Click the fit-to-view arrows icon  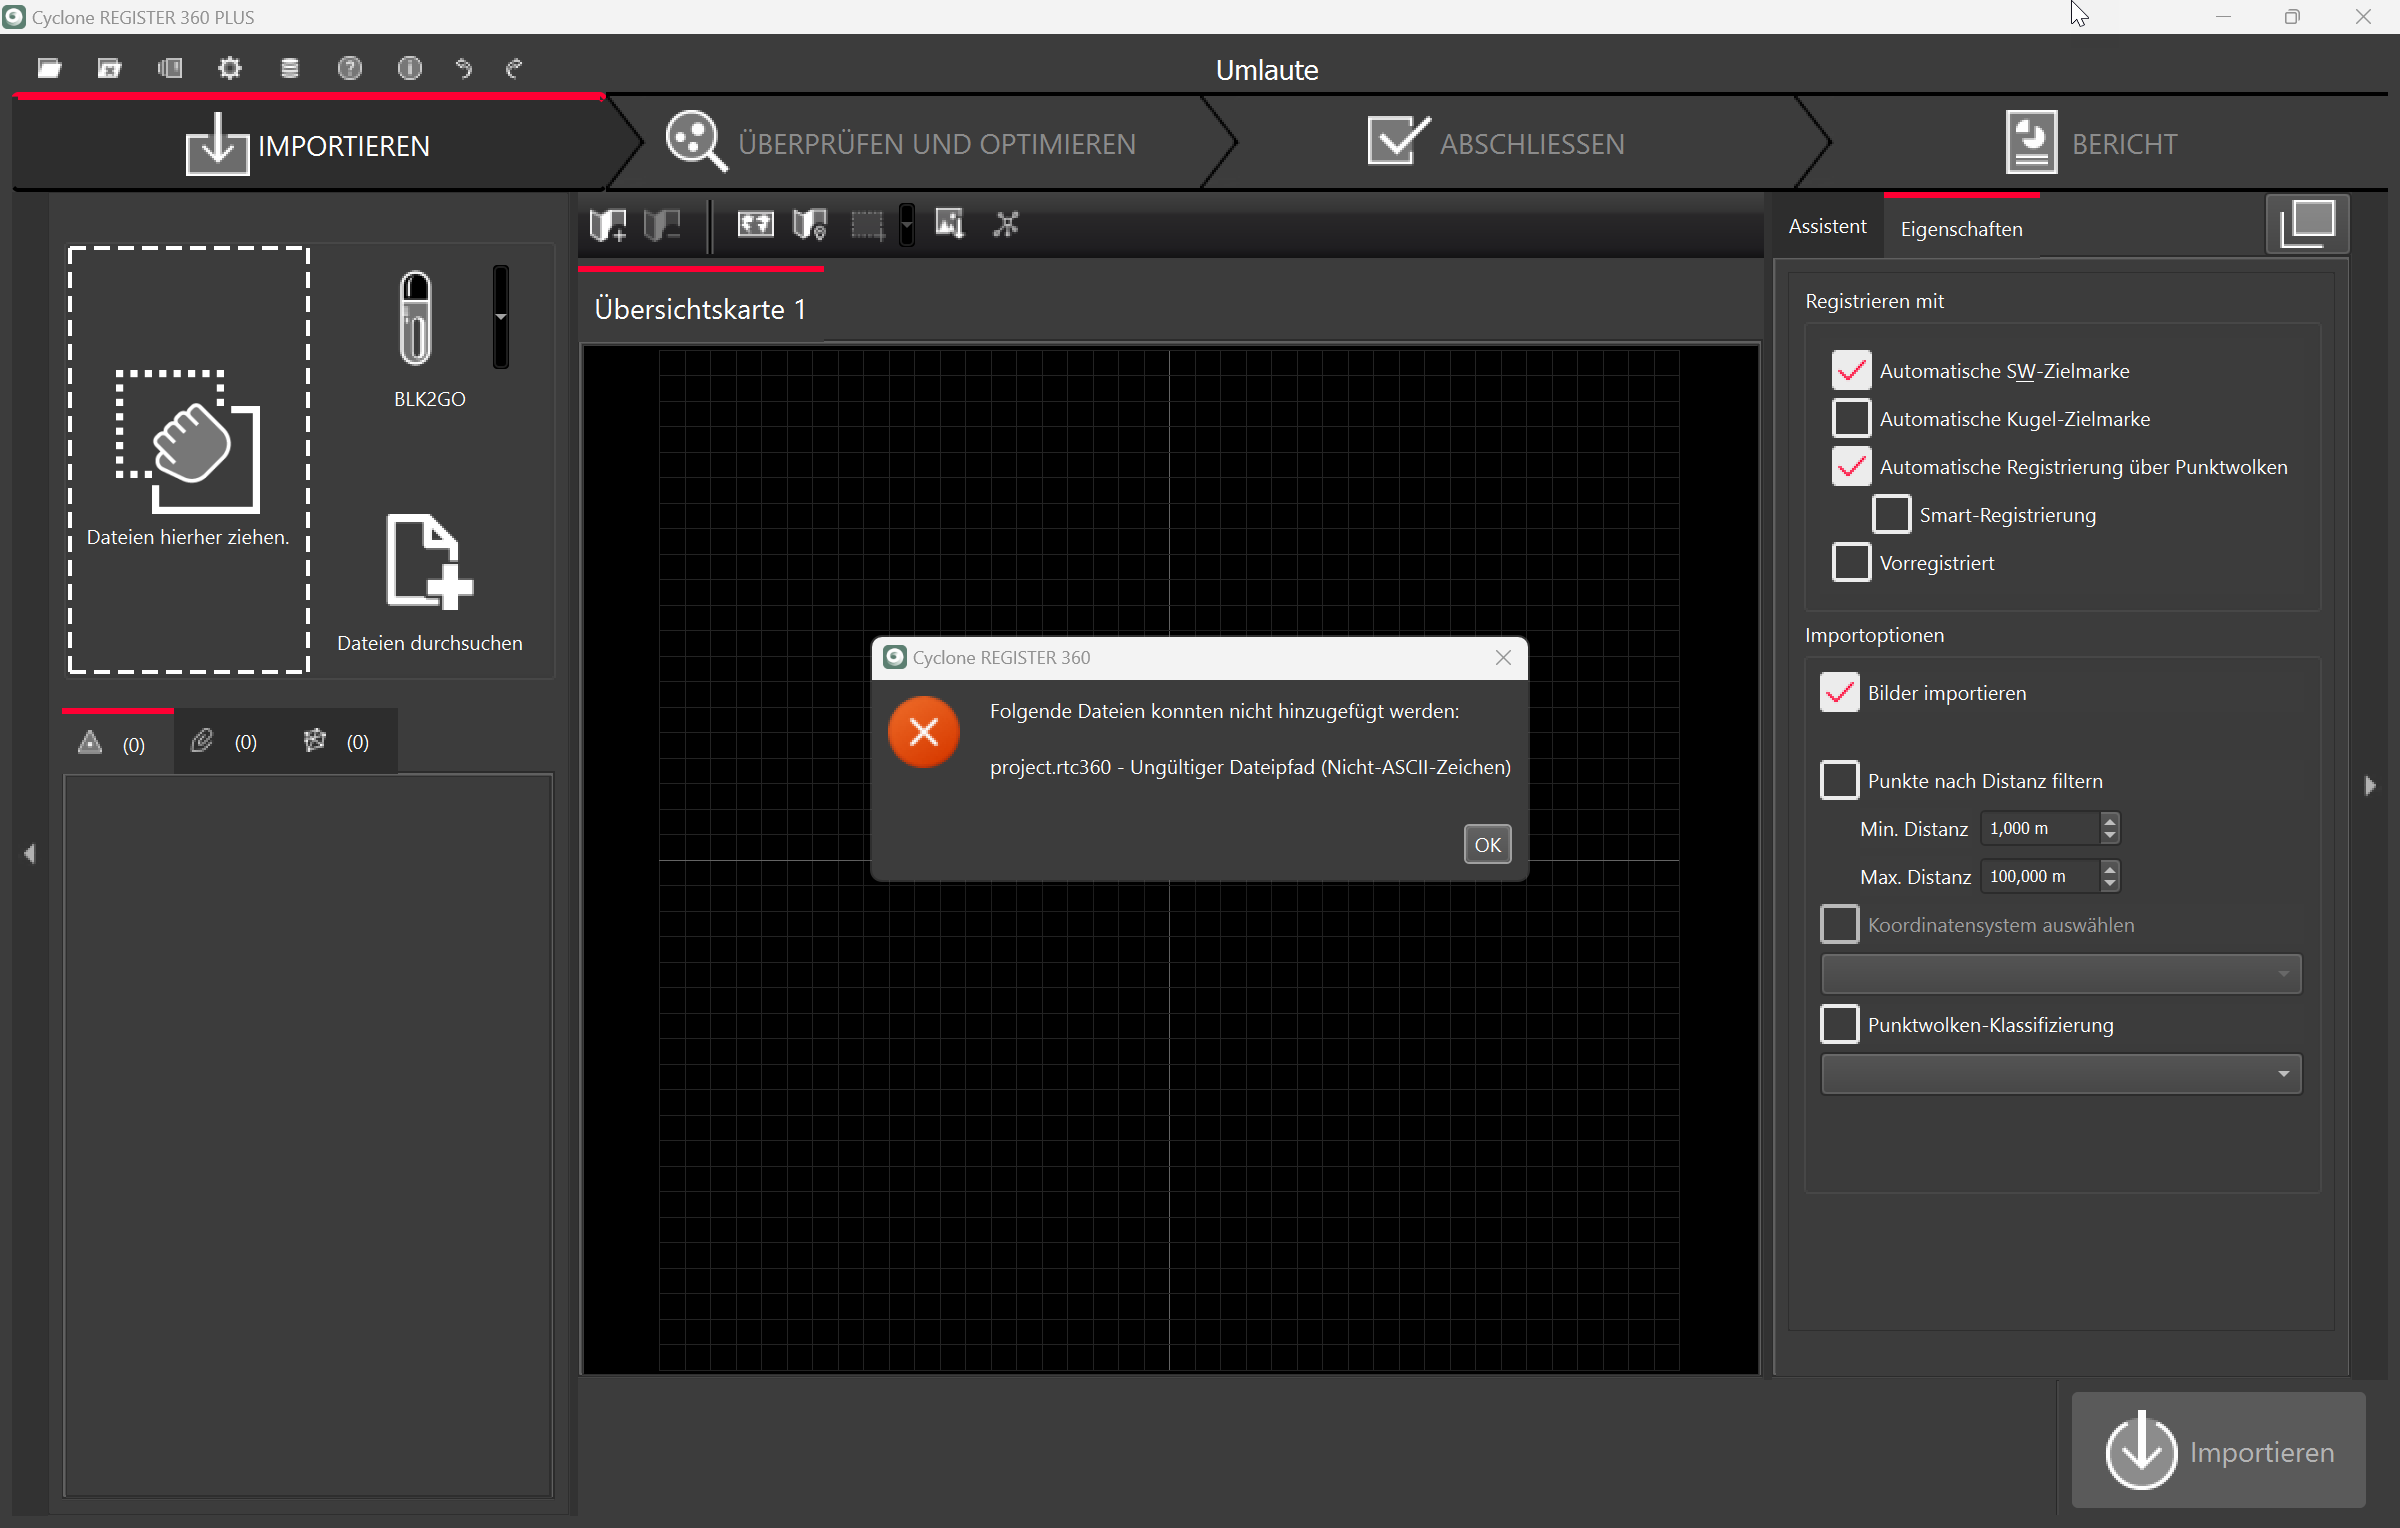coord(1006,224)
